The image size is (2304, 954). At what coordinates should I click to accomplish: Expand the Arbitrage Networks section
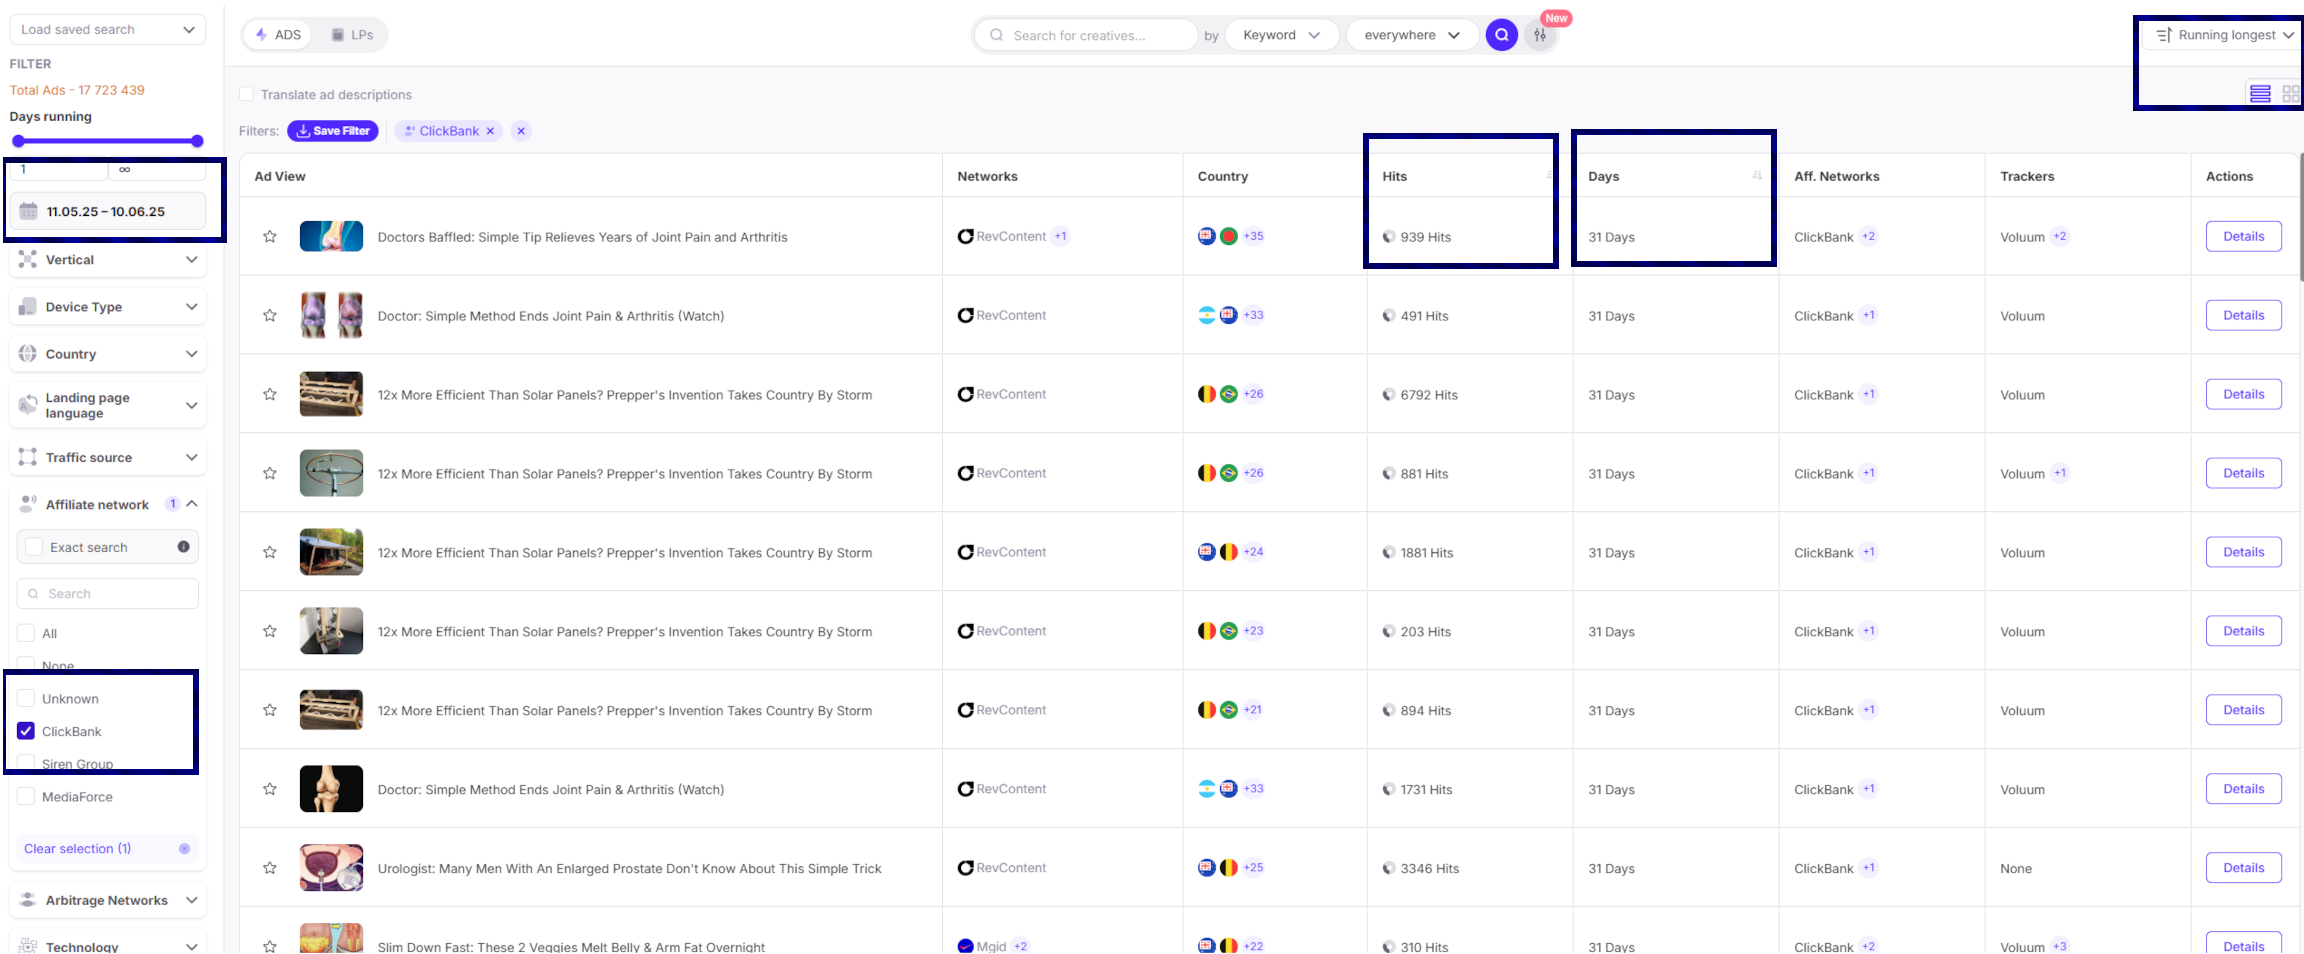(x=191, y=900)
